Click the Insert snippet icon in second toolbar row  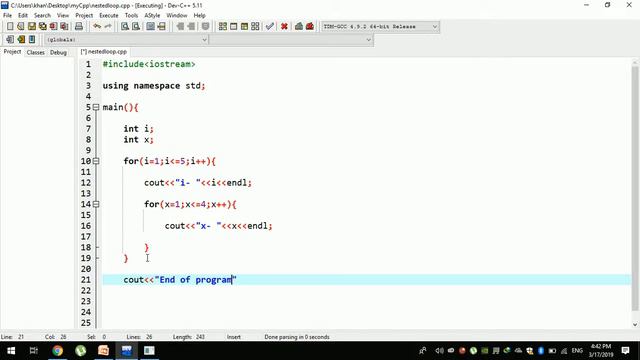pos(10,40)
